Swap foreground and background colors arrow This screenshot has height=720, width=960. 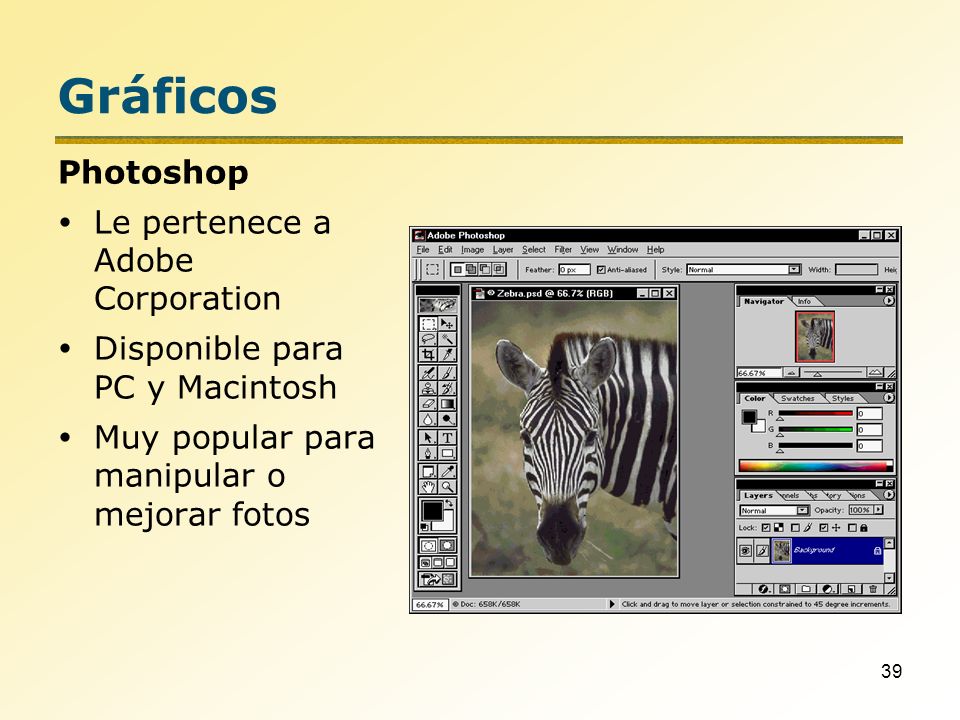tap(450, 503)
